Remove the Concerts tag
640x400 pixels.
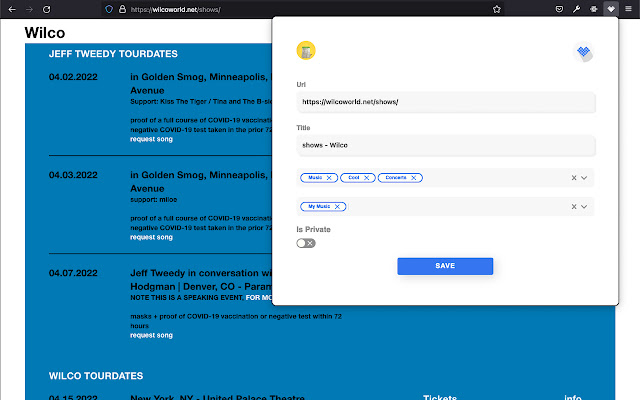coord(413,178)
